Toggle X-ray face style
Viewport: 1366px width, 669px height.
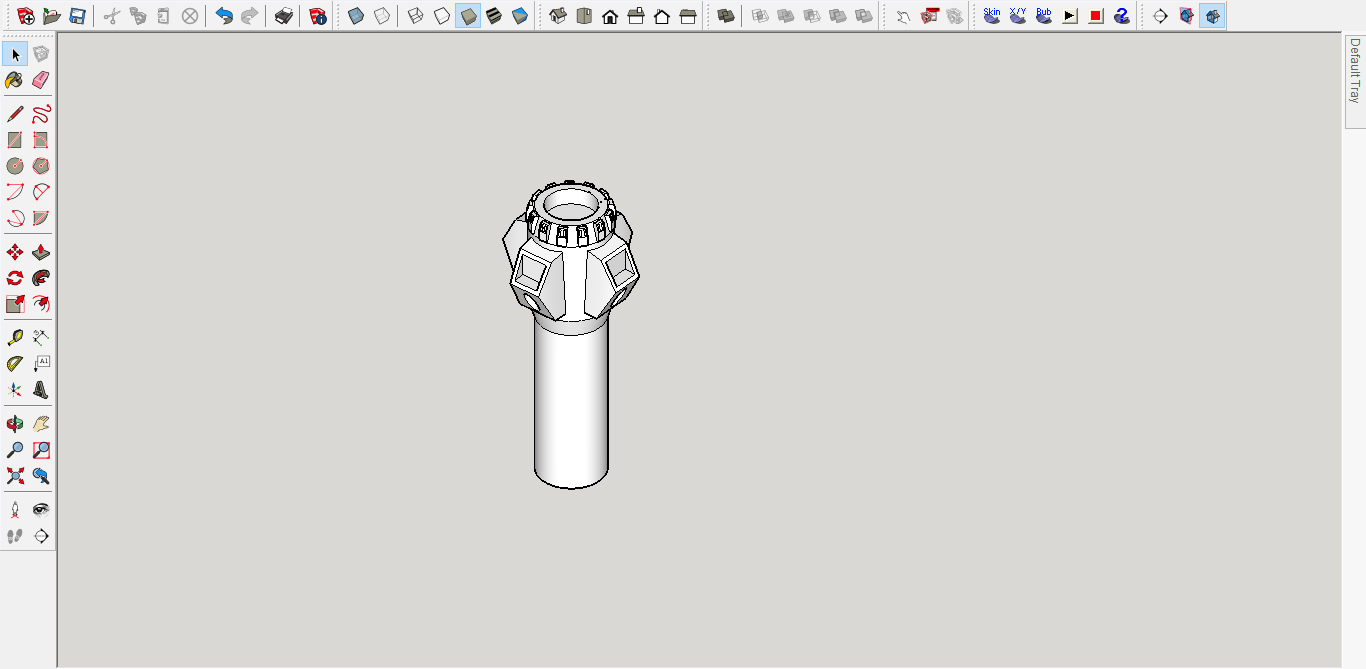click(356, 16)
